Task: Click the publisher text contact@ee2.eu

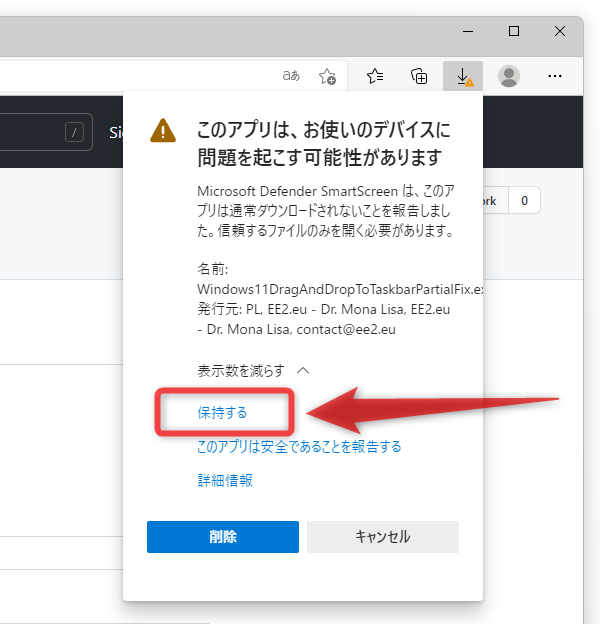Action: pyautogui.click(x=346, y=329)
